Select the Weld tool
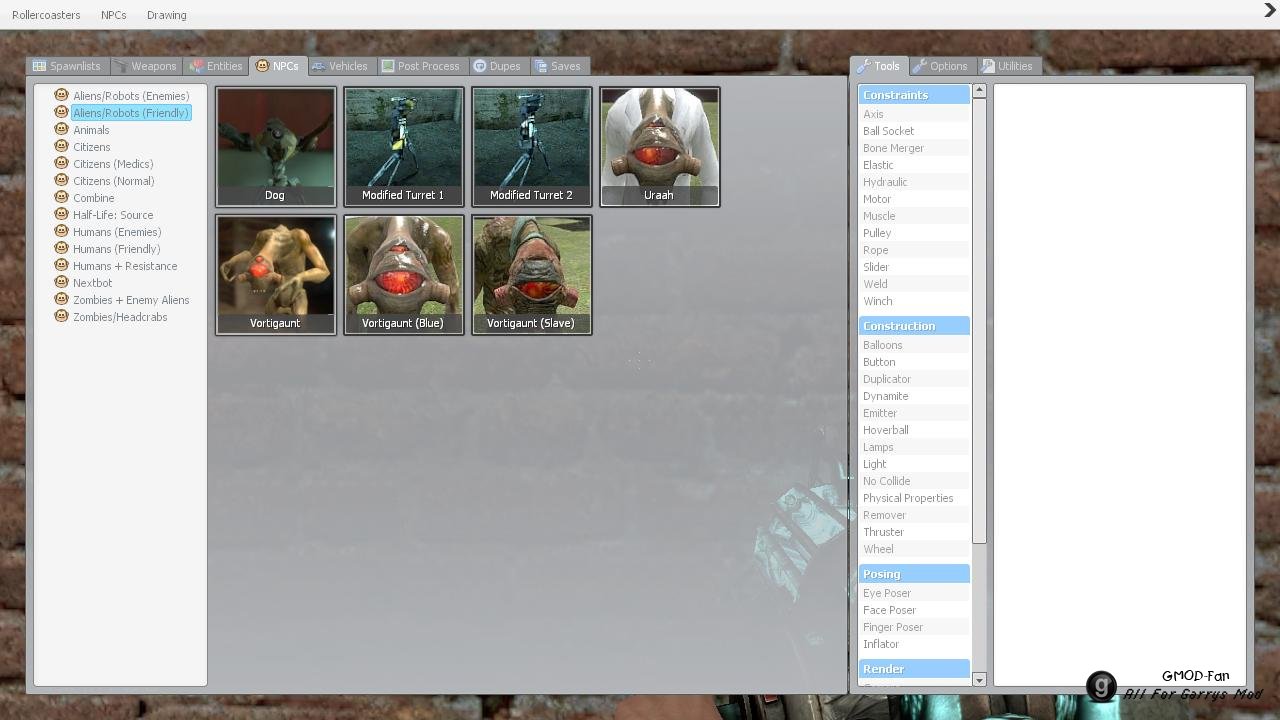The image size is (1280, 720). coord(914,284)
